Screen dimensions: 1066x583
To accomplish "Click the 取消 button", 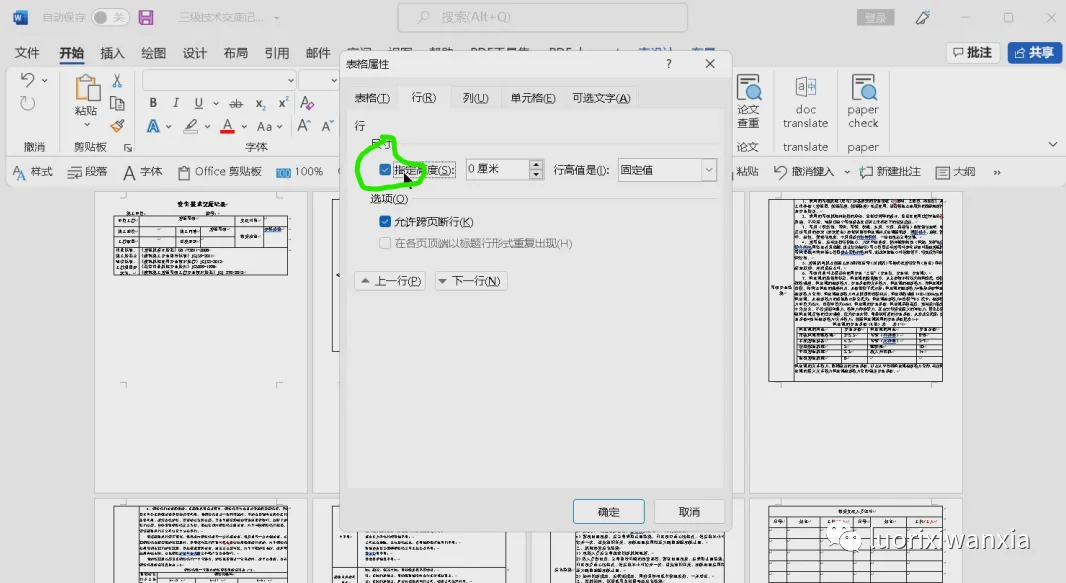I will coord(689,512).
